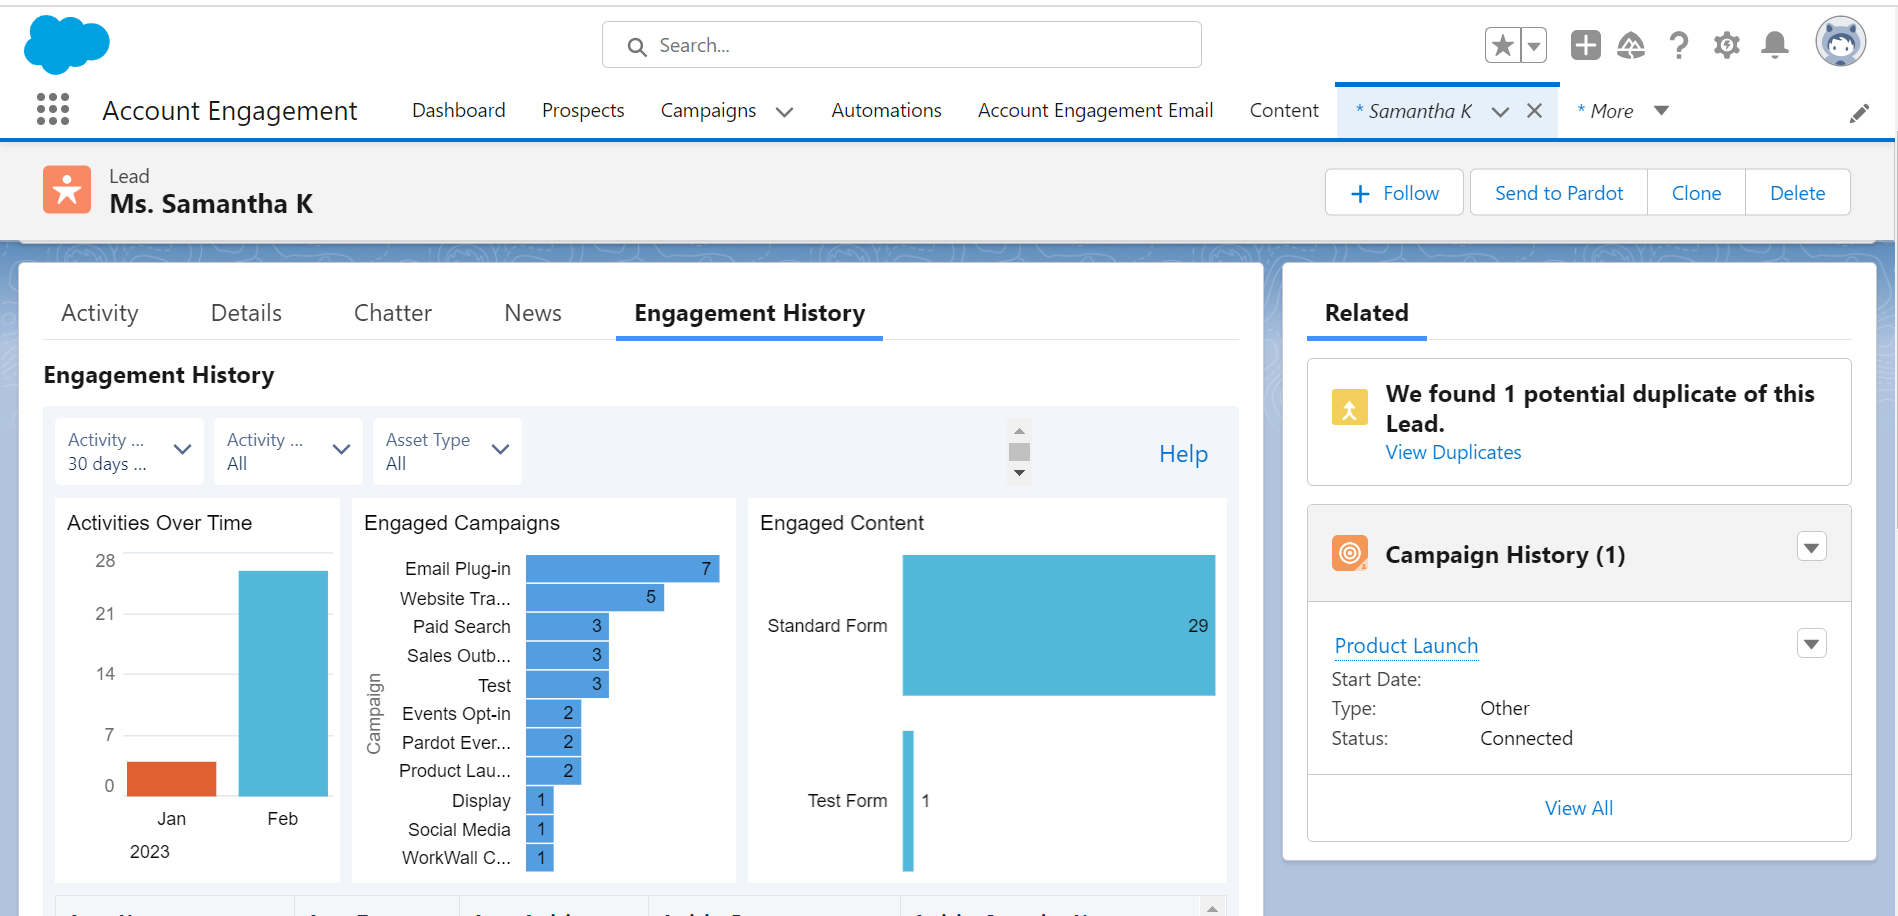Expand the favorites list dropdown arrow
This screenshot has width=1898, height=916.
tap(1534, 45)
